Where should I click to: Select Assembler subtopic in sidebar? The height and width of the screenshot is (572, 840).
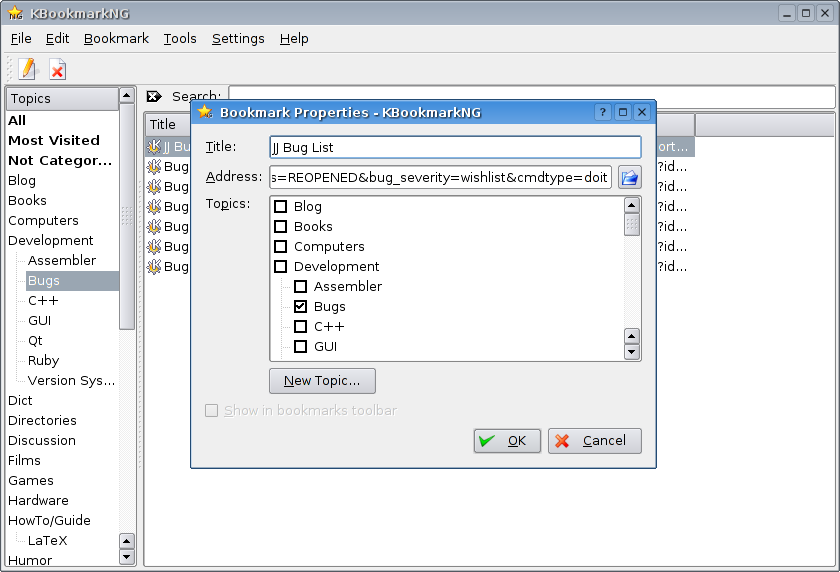pos(62,260)
